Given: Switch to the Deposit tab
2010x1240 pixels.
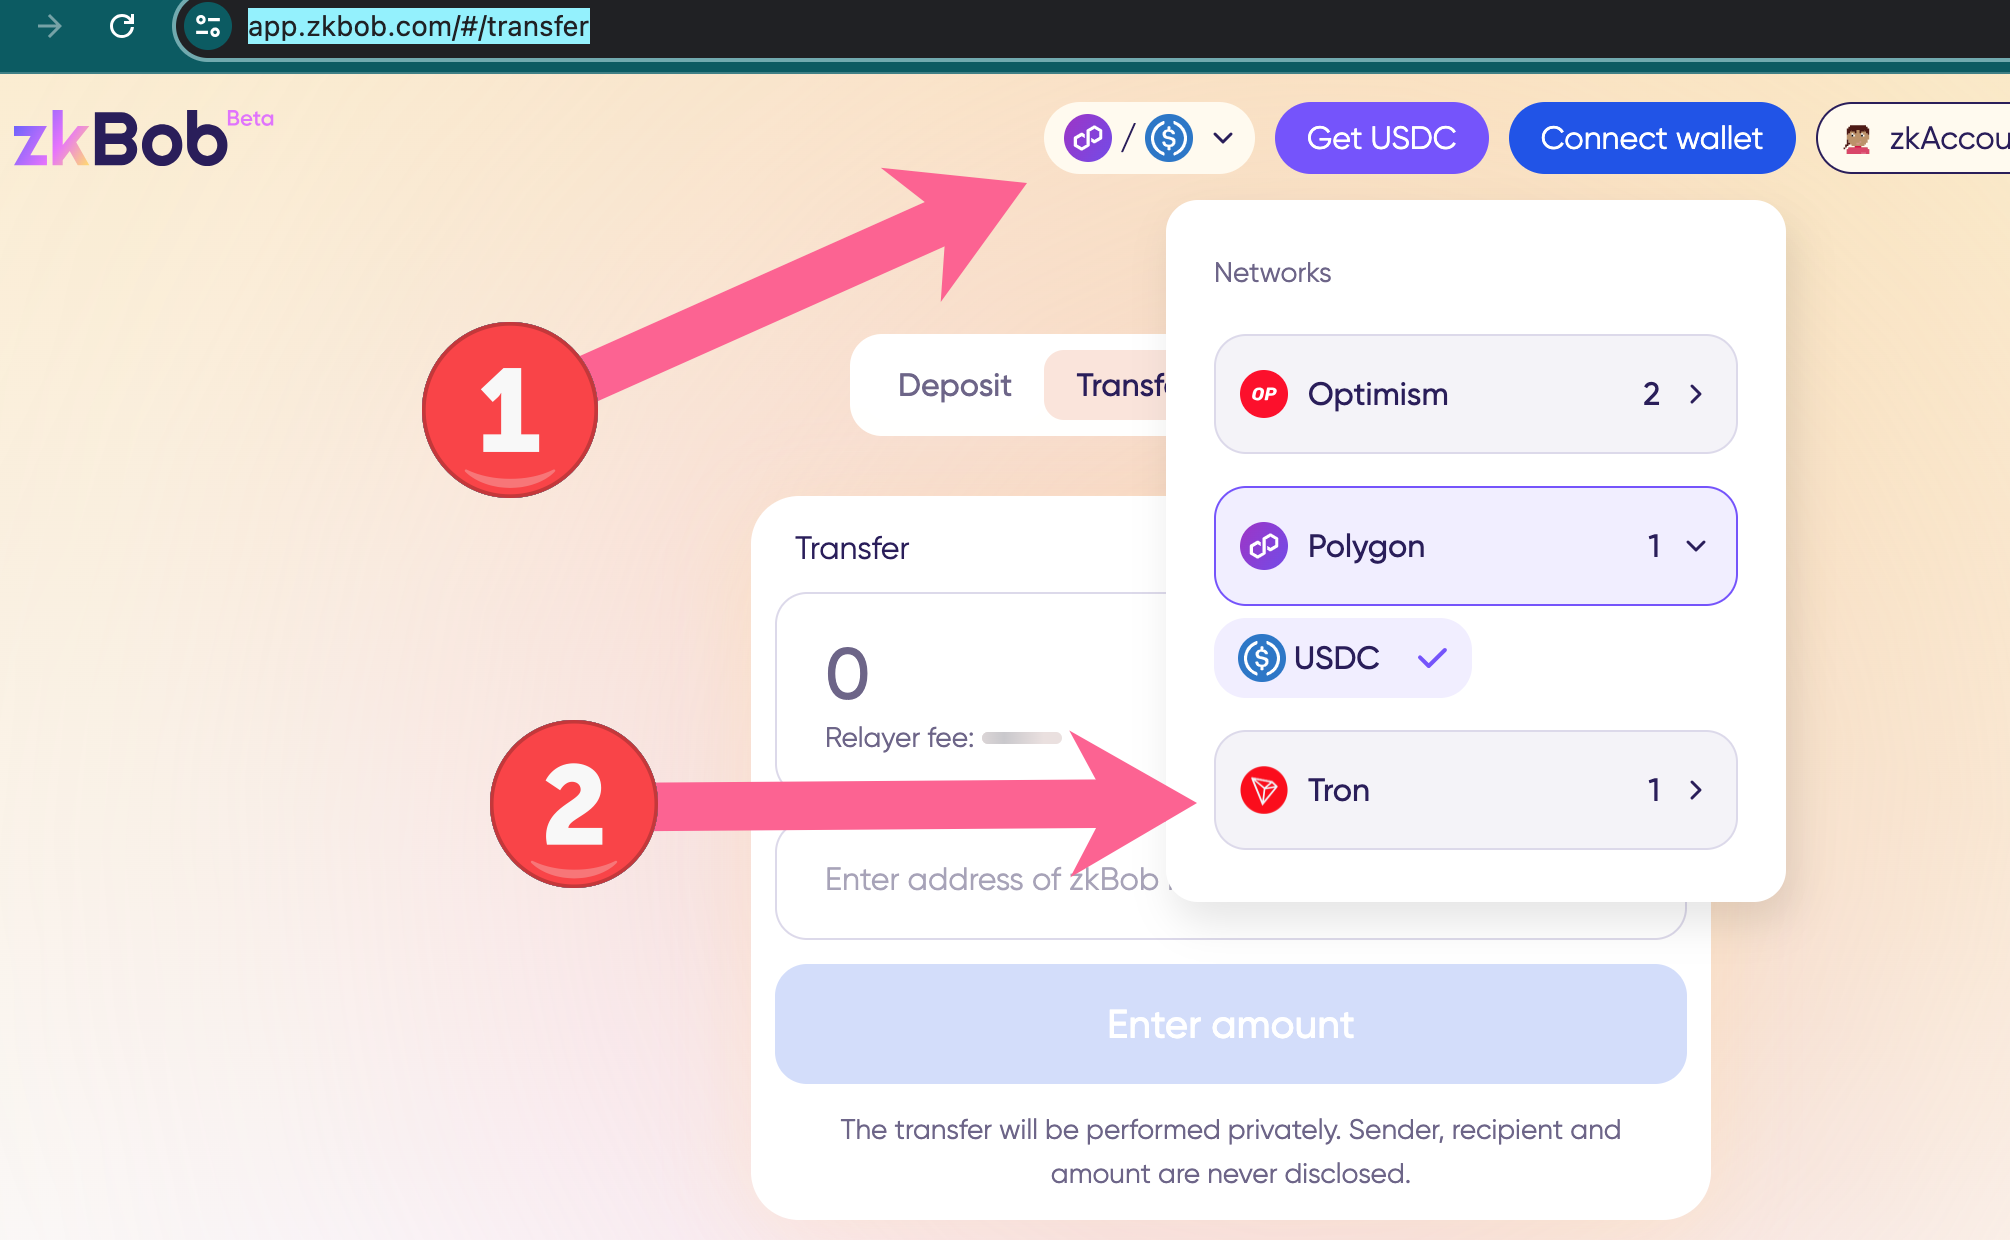Looking at the screenshot, I should point(954,385).
